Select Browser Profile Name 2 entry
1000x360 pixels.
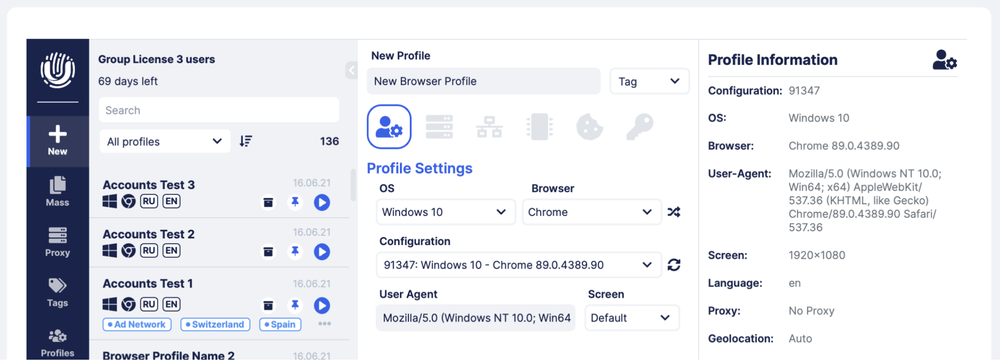click(168, 355)
